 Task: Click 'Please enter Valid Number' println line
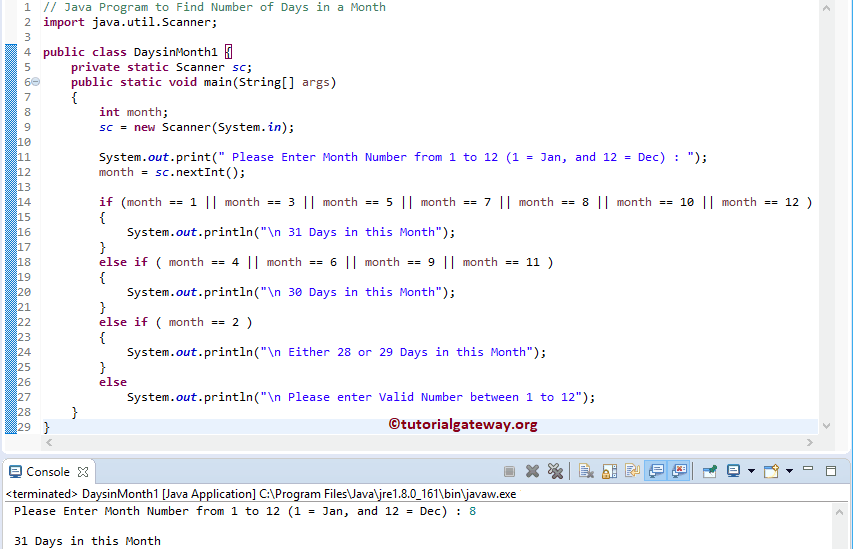point(361,397)
